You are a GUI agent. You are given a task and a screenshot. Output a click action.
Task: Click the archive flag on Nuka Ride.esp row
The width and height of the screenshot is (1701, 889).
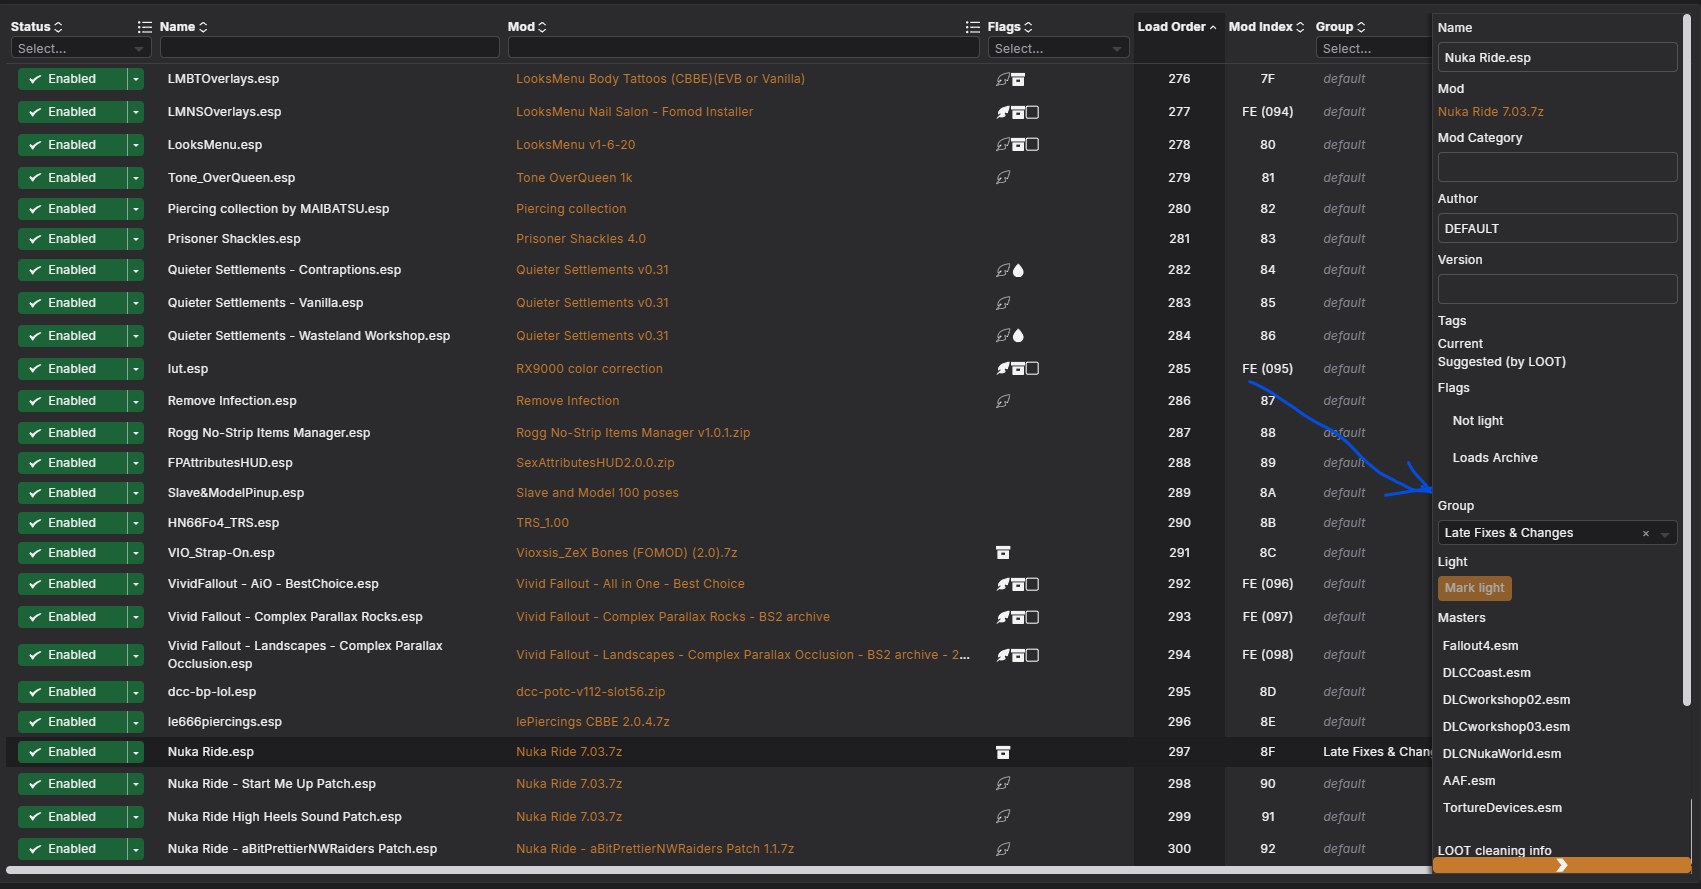(1003, 752)
